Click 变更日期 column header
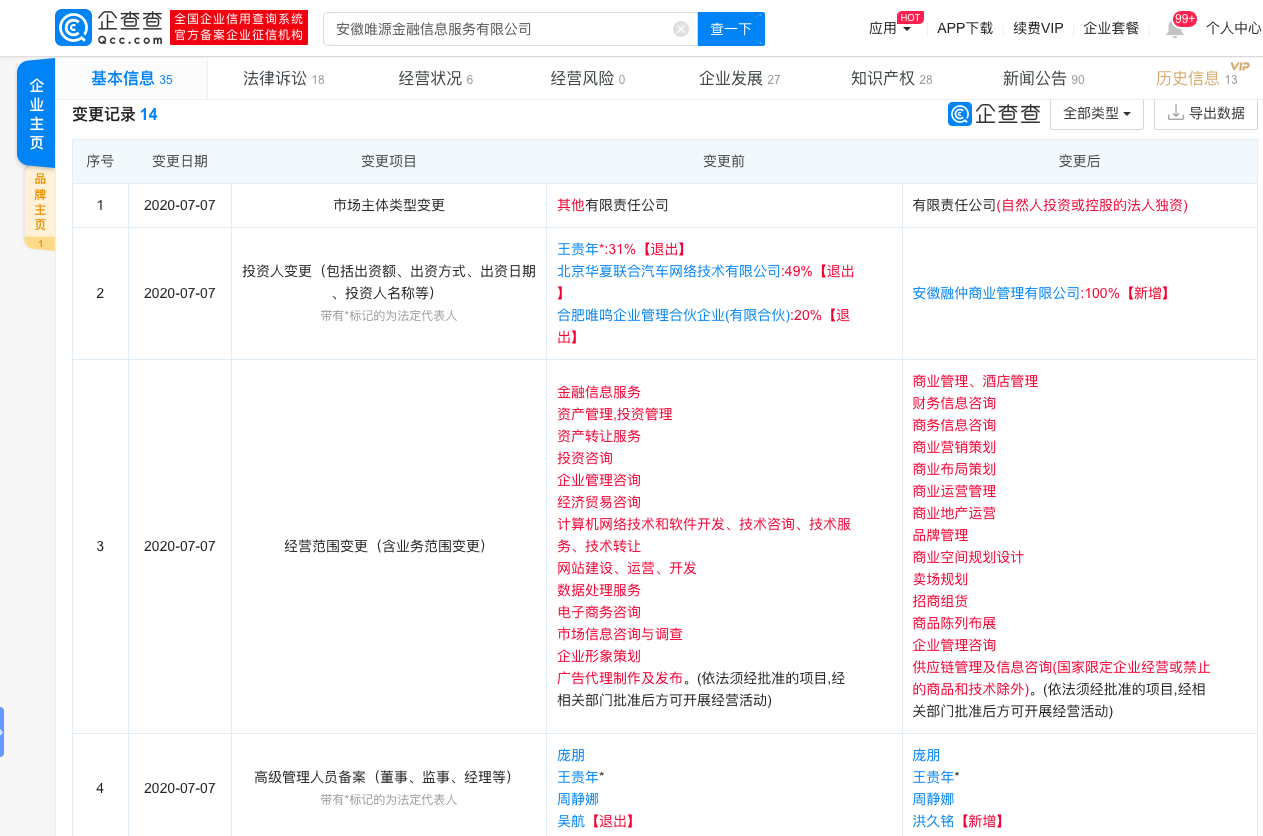The width and height of the screenshot is (1263, 836). [x=180, y=161]
